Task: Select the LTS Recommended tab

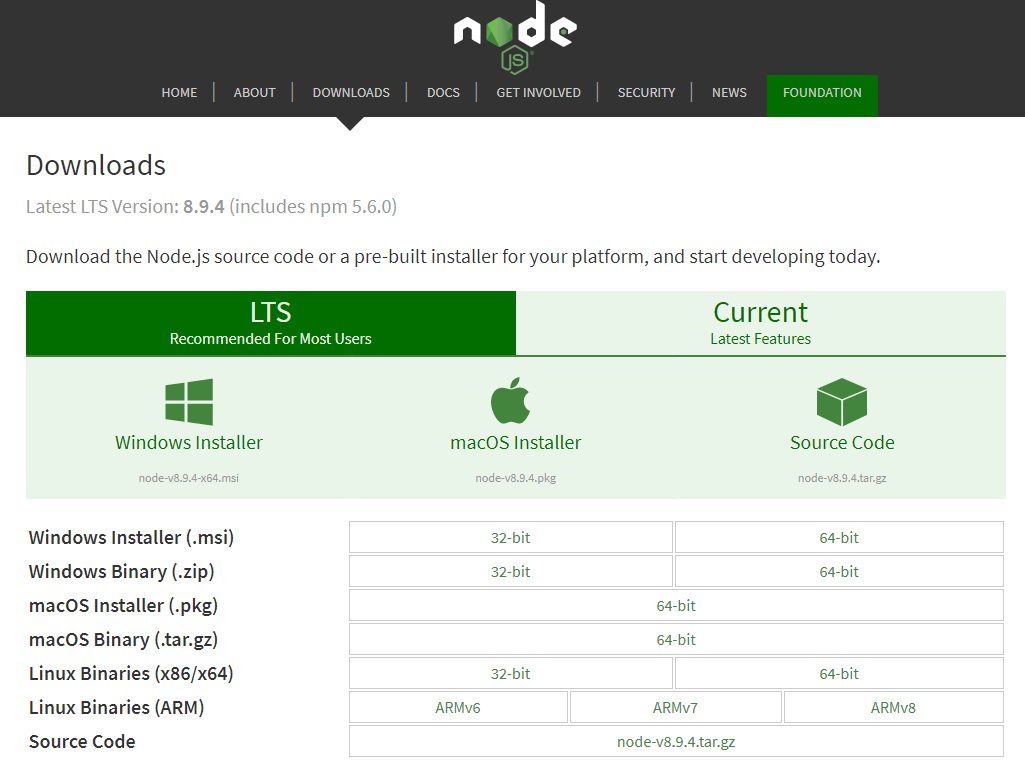Action: coord(271,323)
